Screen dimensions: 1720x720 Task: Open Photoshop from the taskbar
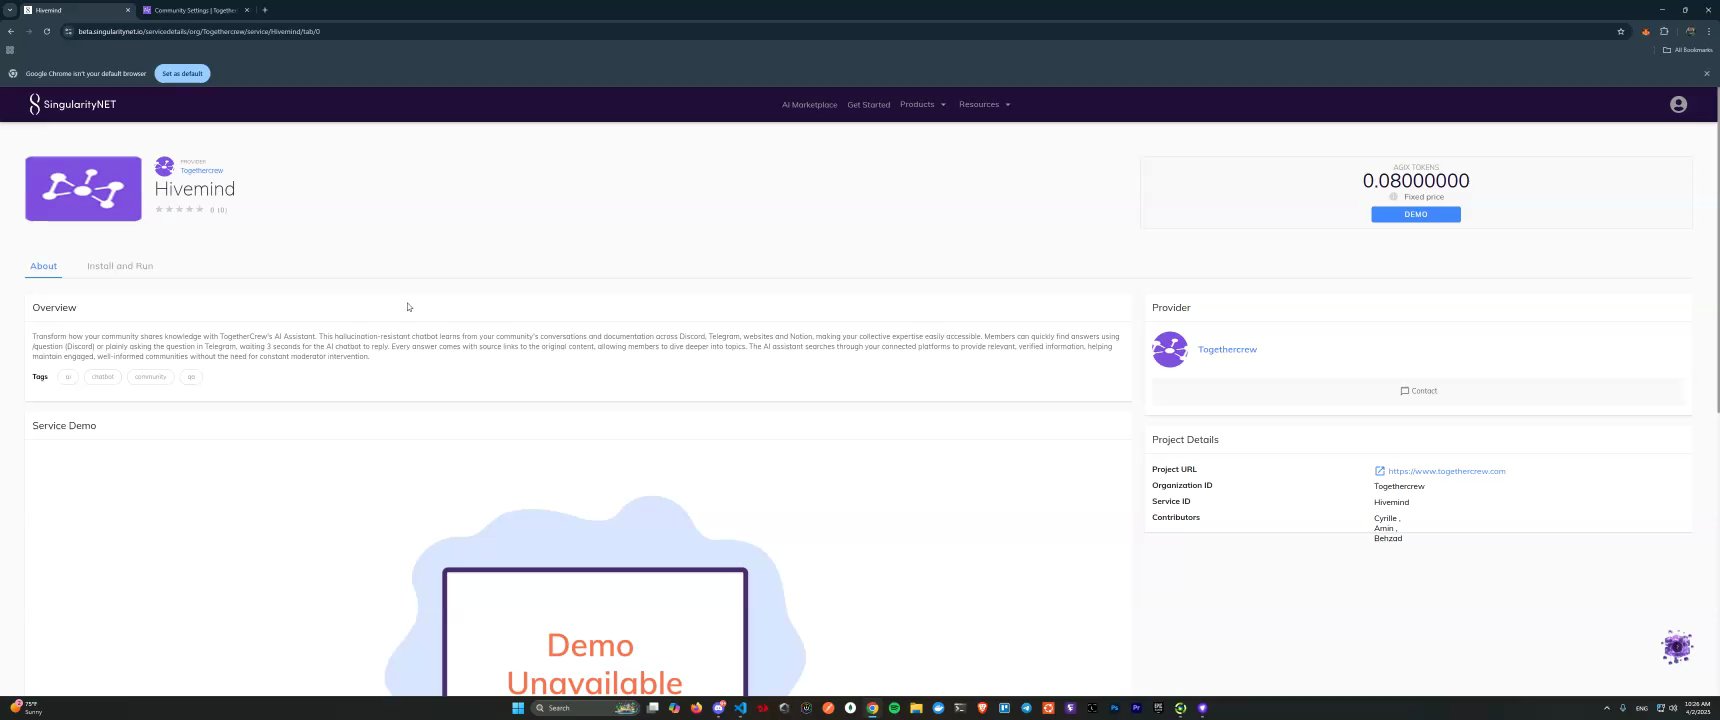(1114, 708)
